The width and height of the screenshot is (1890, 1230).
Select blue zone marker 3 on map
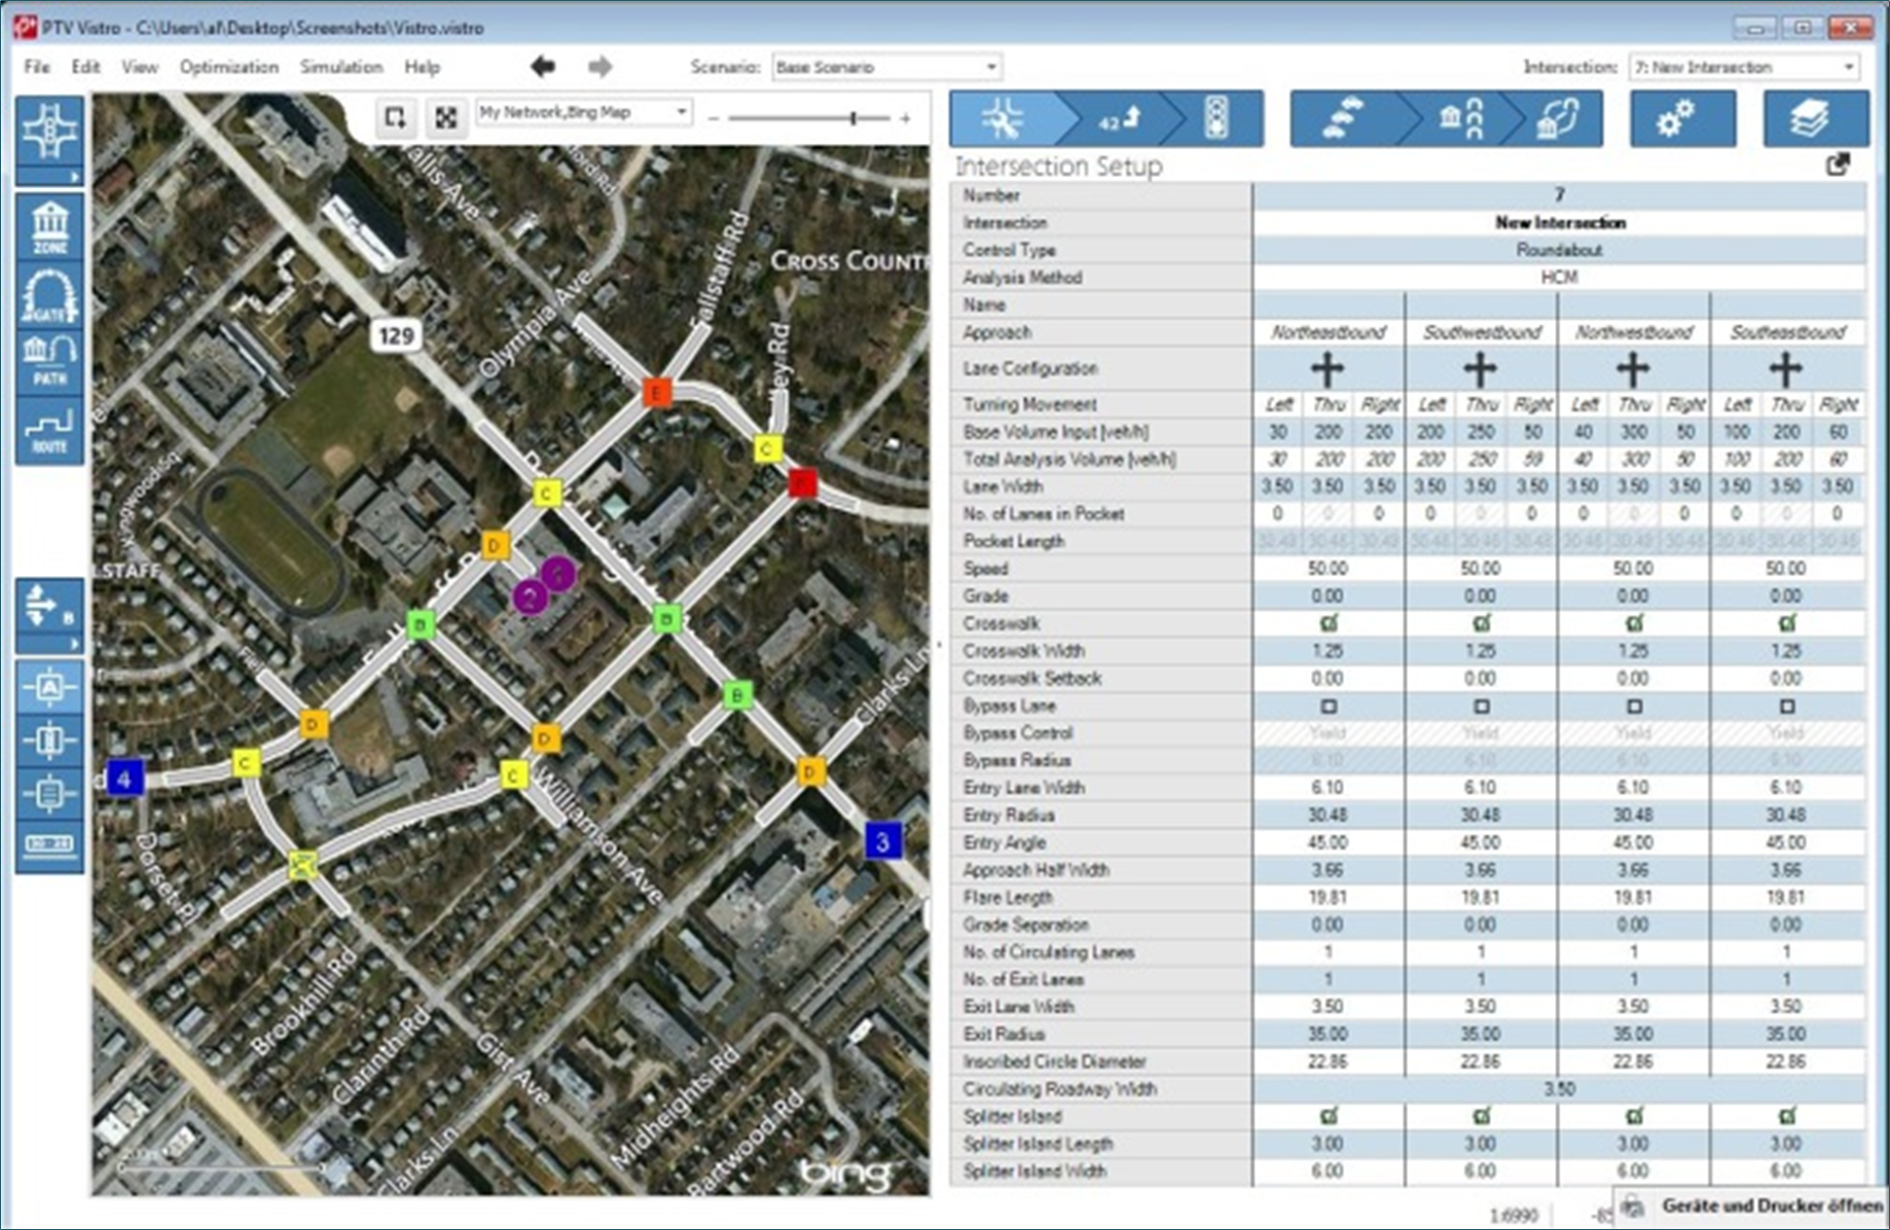(x=883, y=842)
